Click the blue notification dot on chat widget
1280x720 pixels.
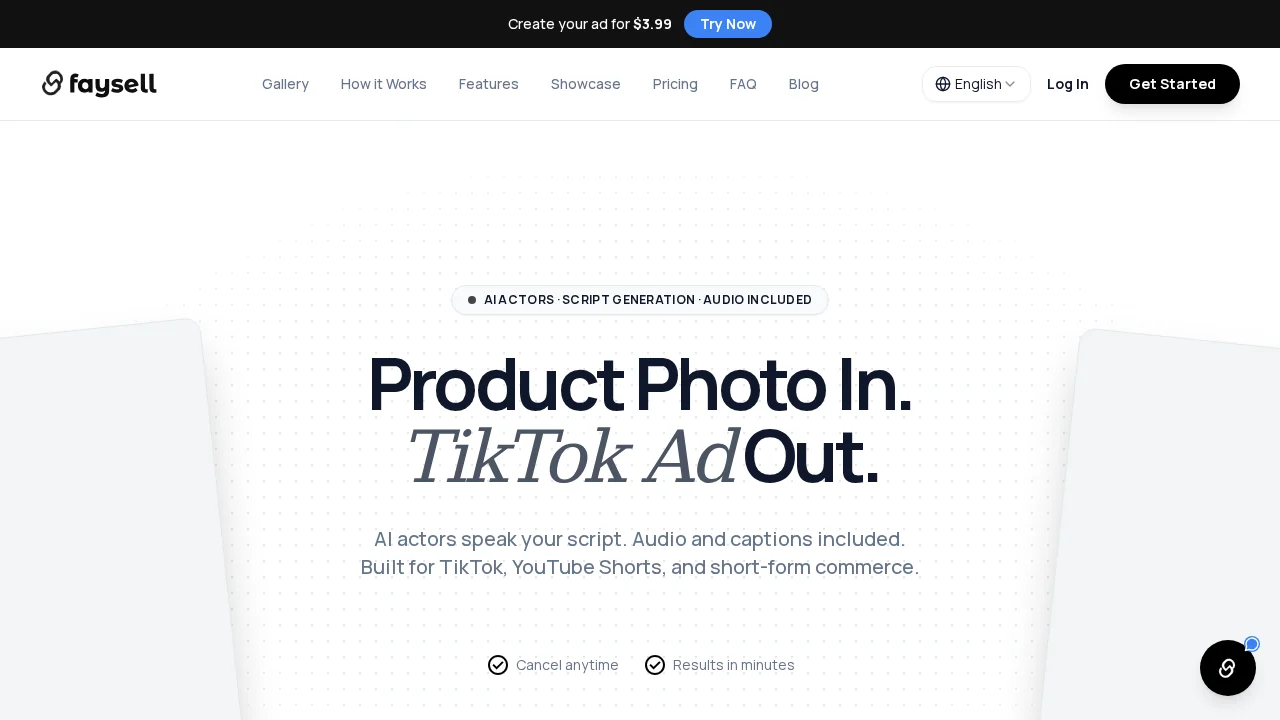point(1252,644)
